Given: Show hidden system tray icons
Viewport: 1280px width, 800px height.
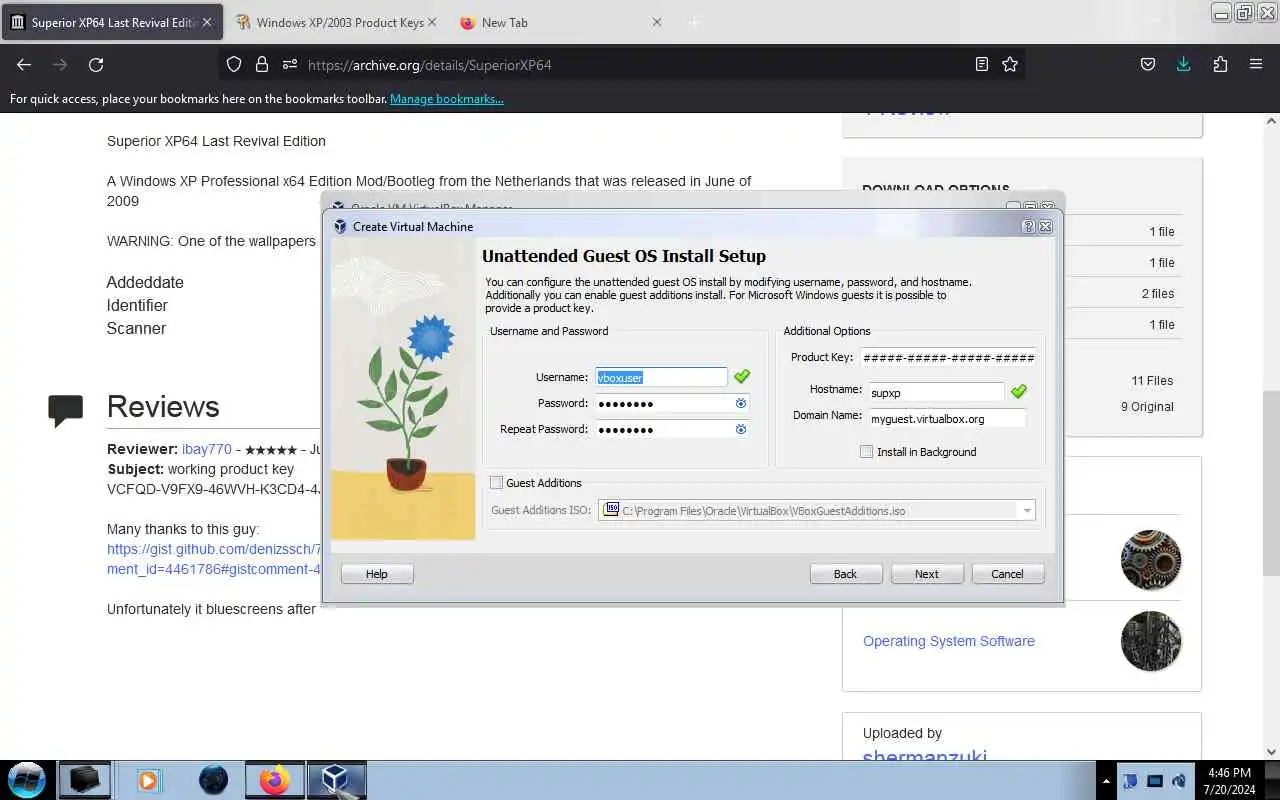Looking at the screenshot, I should point(1106,780).
